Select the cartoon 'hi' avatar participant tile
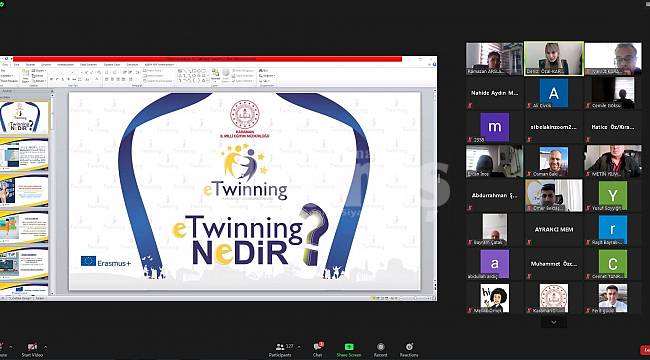 [x=495, y=298]
